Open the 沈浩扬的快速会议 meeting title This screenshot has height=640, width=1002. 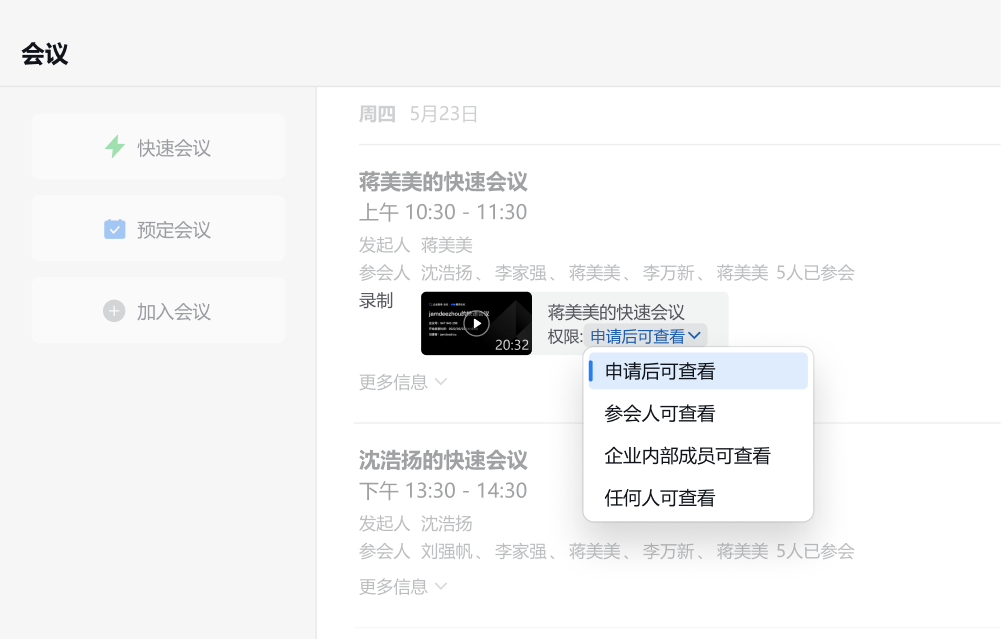point(443,461)
